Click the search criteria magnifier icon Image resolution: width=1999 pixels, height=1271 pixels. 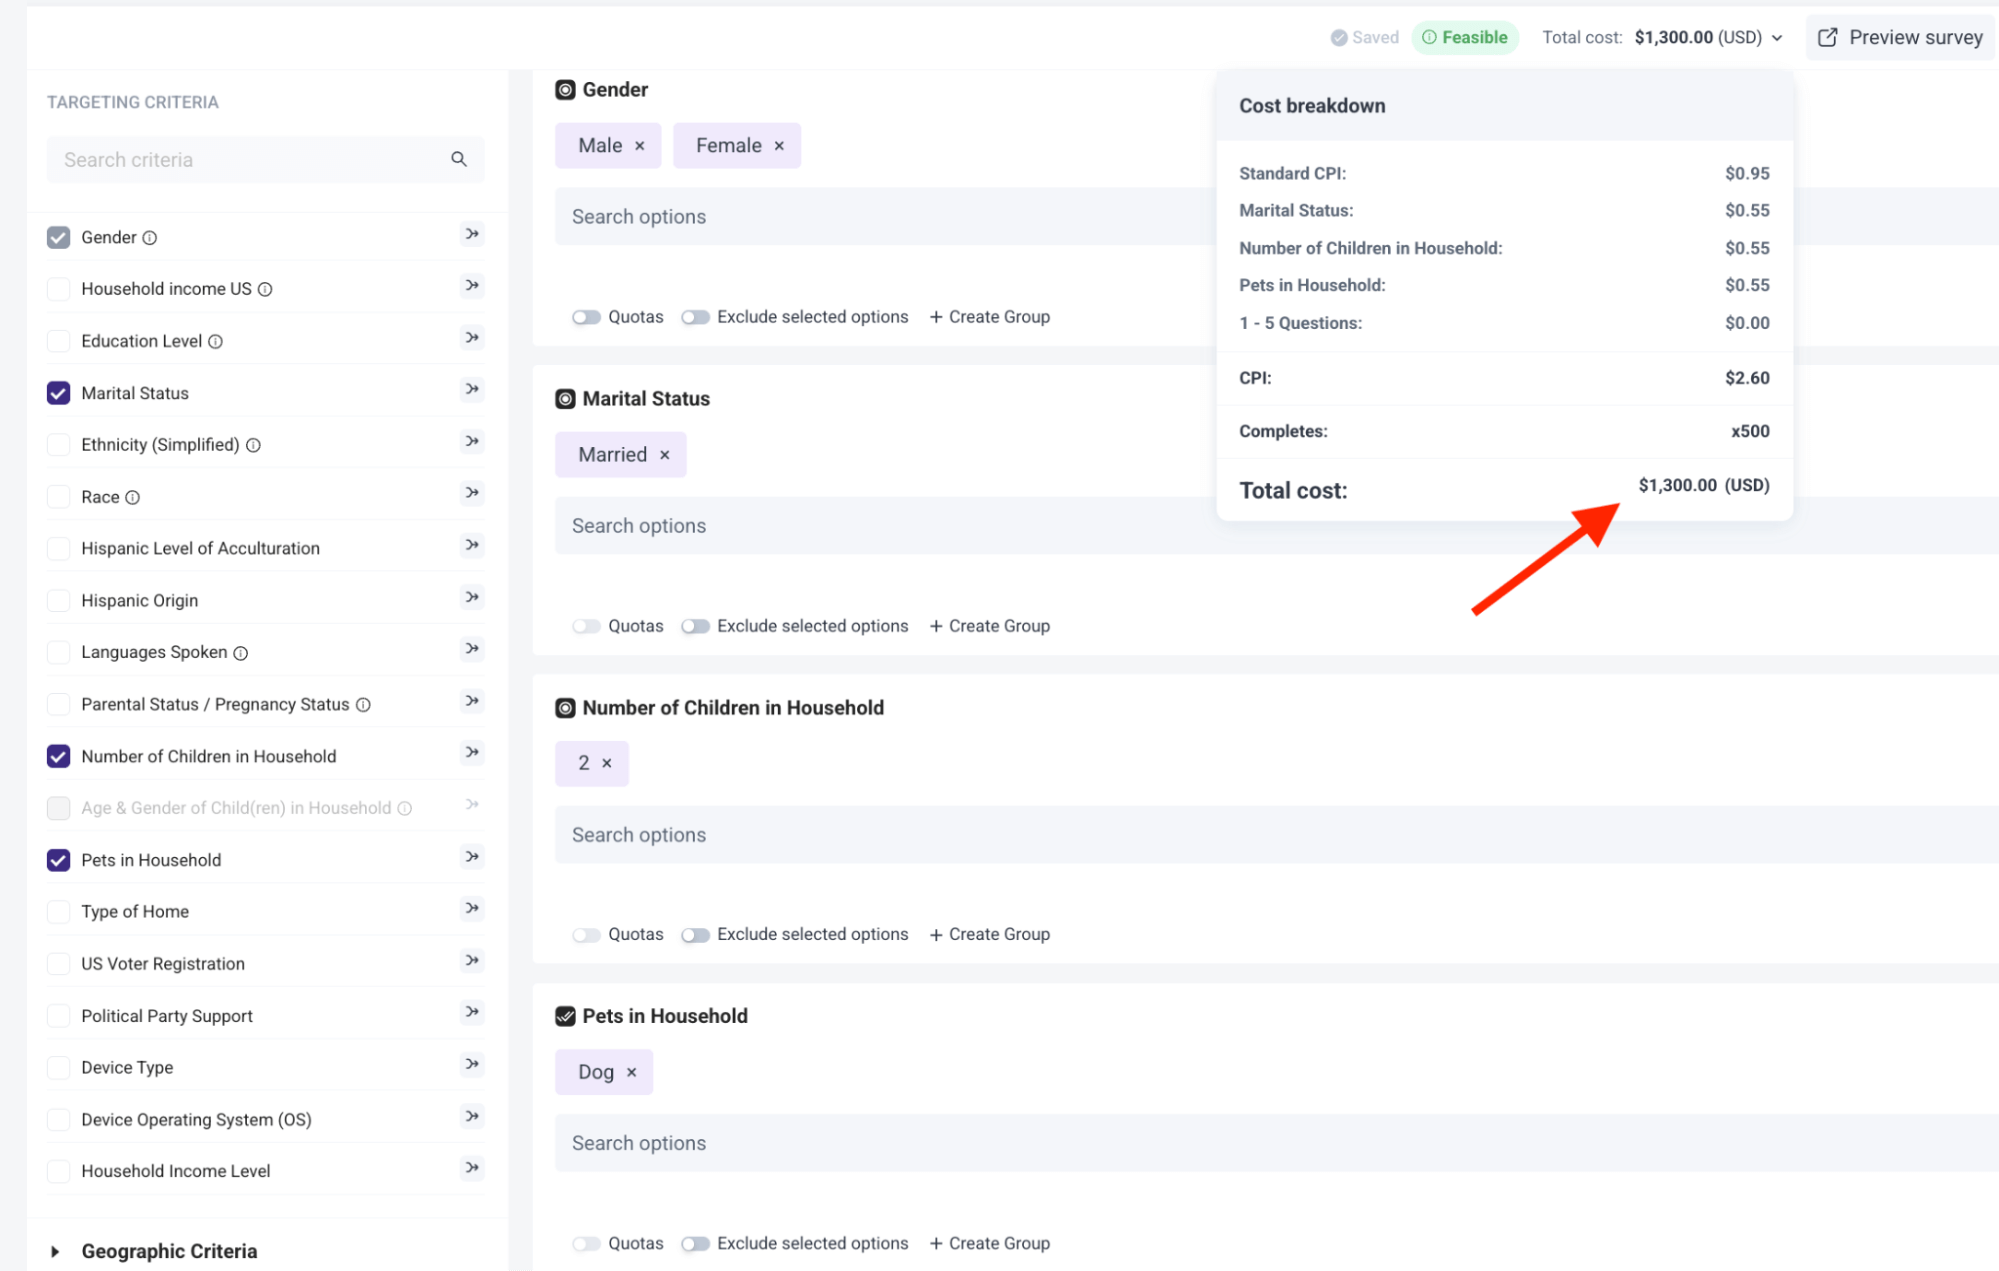[459, 159]
